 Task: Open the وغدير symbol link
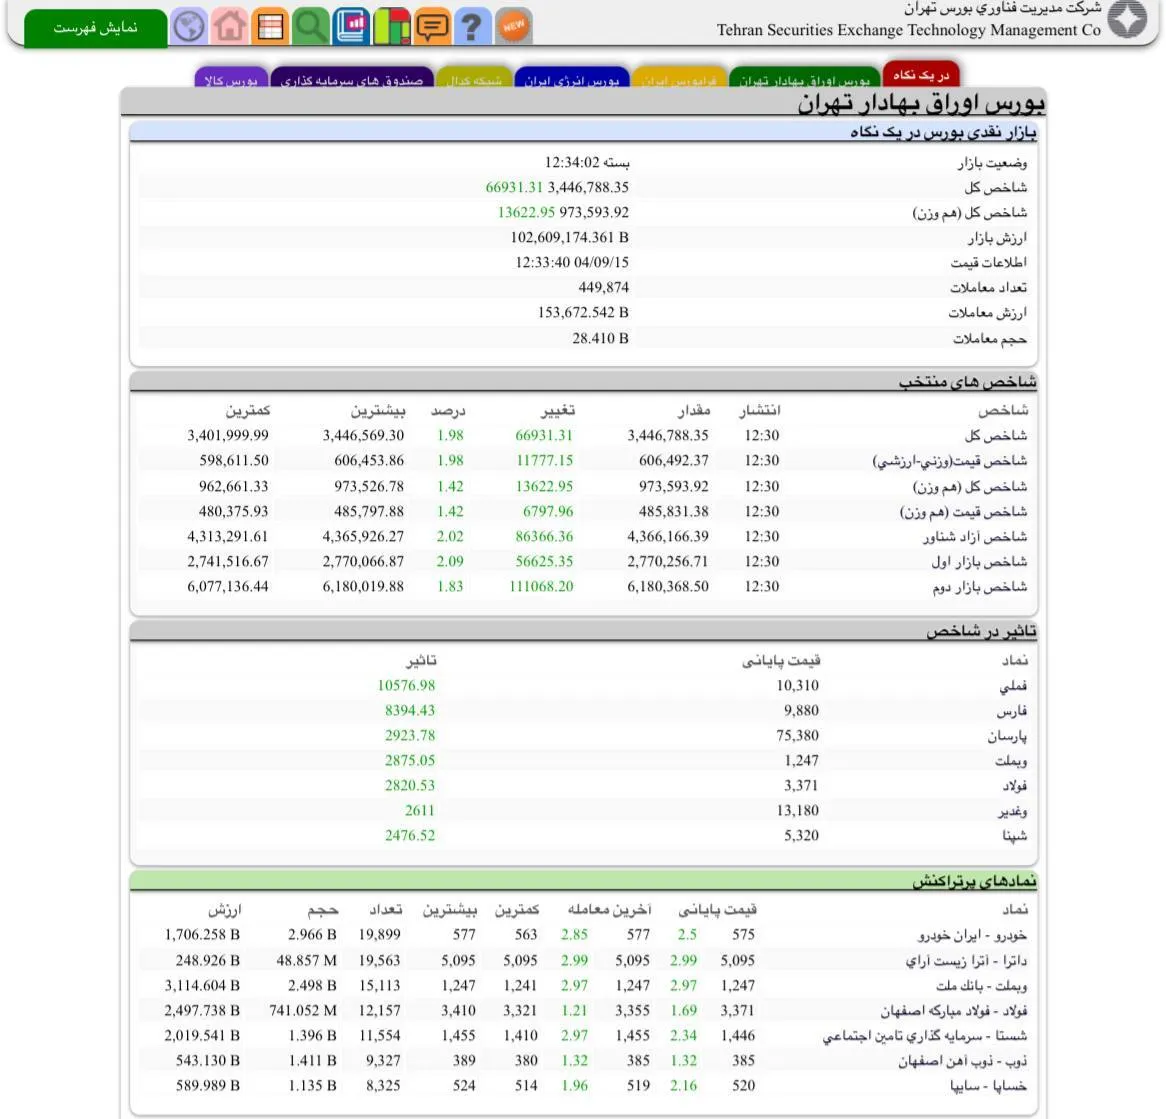pos(1012,811)
